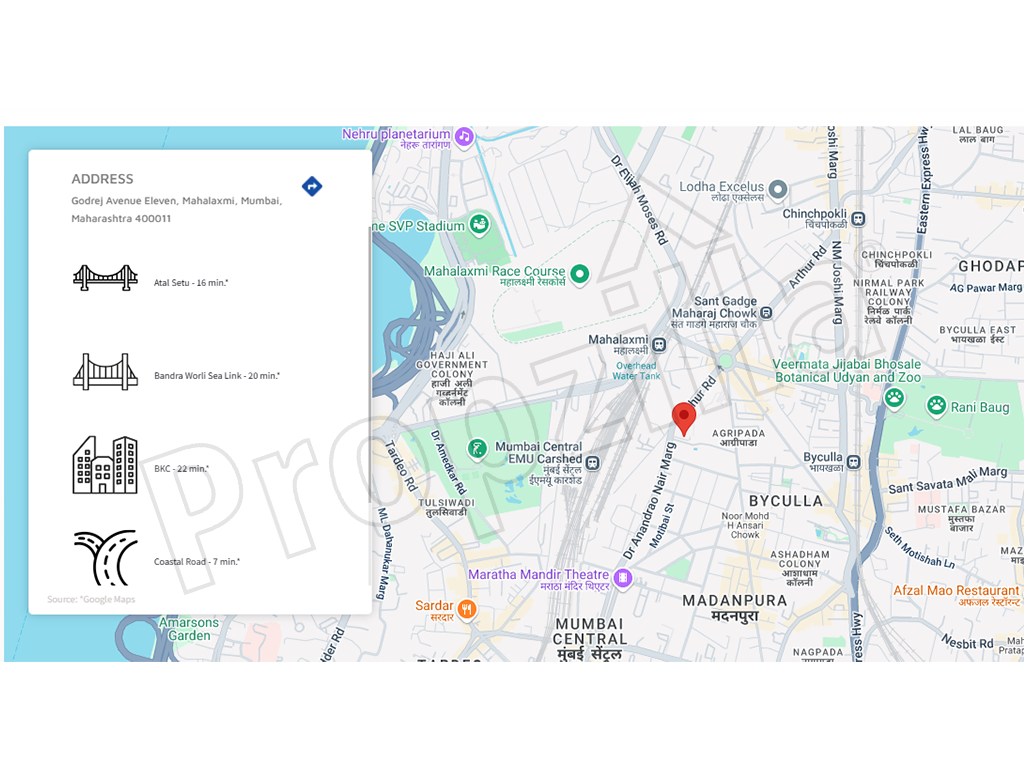Click the Noor Mohd H Ansari Chowk label

[x=745, y=525]
